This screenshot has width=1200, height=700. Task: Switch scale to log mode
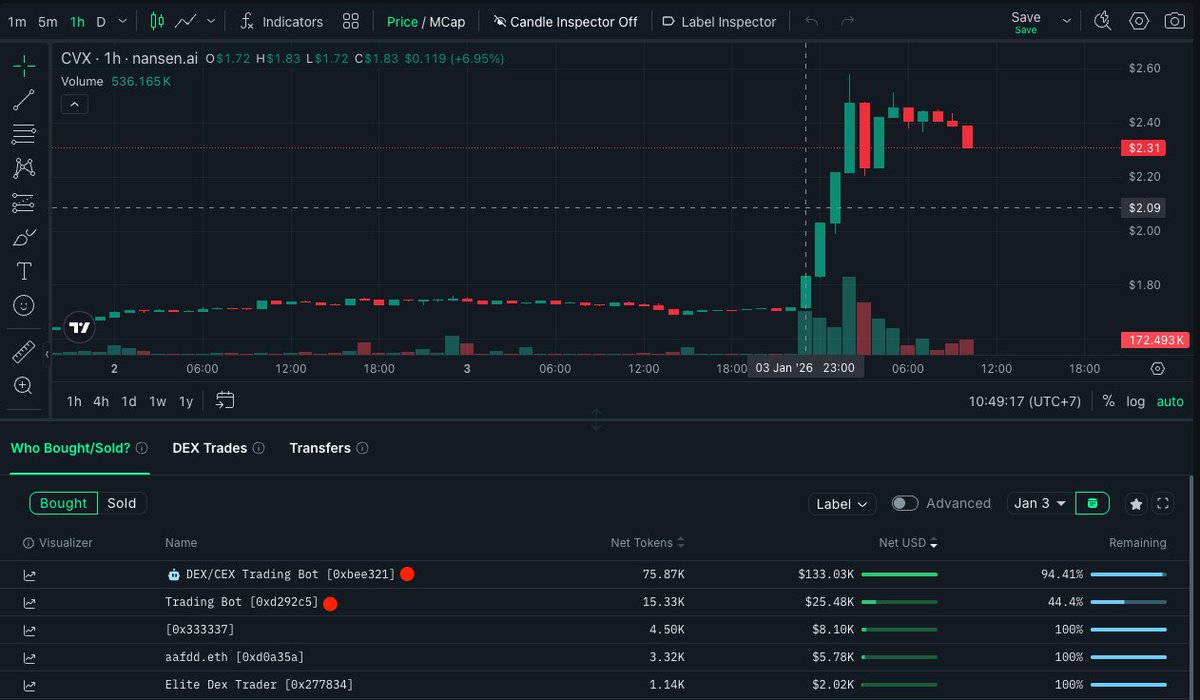click(1135, 401)
